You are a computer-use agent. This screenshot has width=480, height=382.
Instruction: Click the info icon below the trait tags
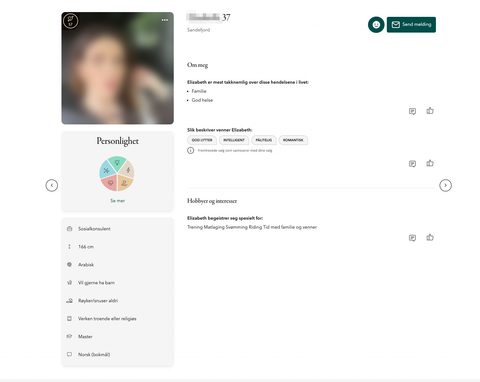pos(190,150)
